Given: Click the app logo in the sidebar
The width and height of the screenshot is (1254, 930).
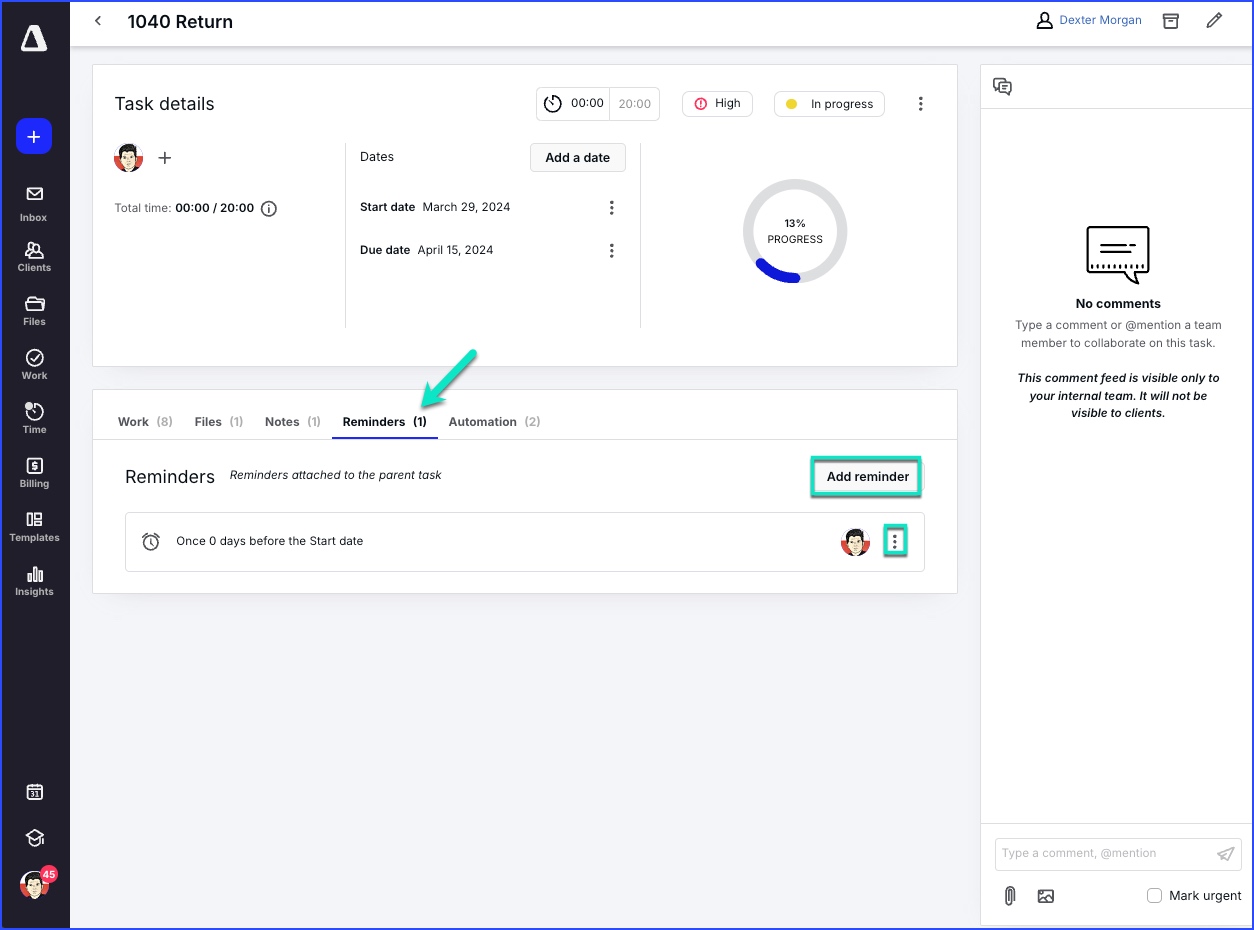Looking at the screenshot, I should (x=34, y=38).
